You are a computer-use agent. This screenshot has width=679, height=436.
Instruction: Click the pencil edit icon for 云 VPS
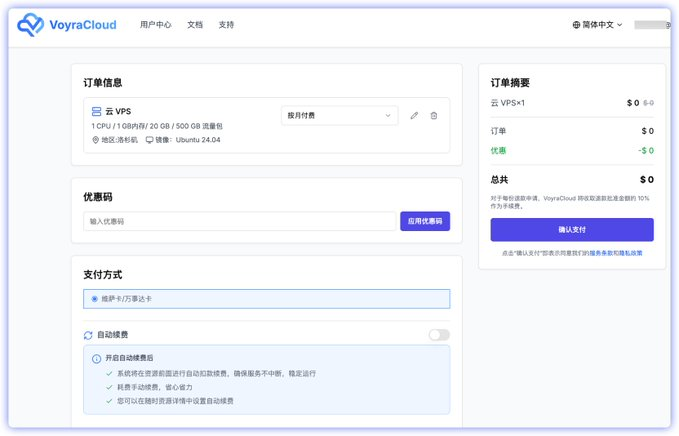click(x=415, y=116)
